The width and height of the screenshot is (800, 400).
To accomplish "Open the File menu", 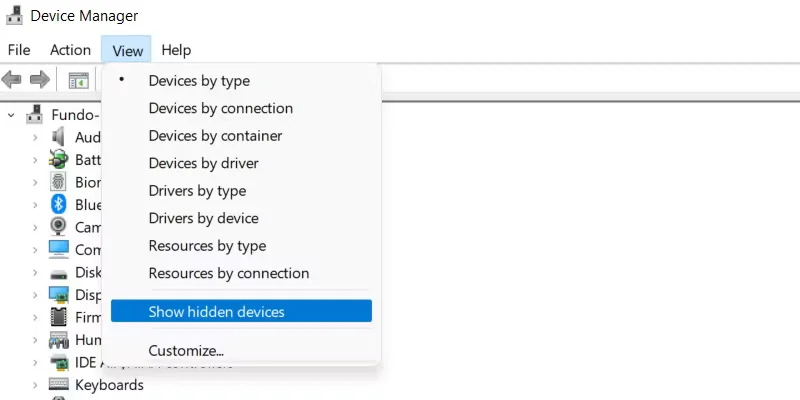I will coord(19,50).
